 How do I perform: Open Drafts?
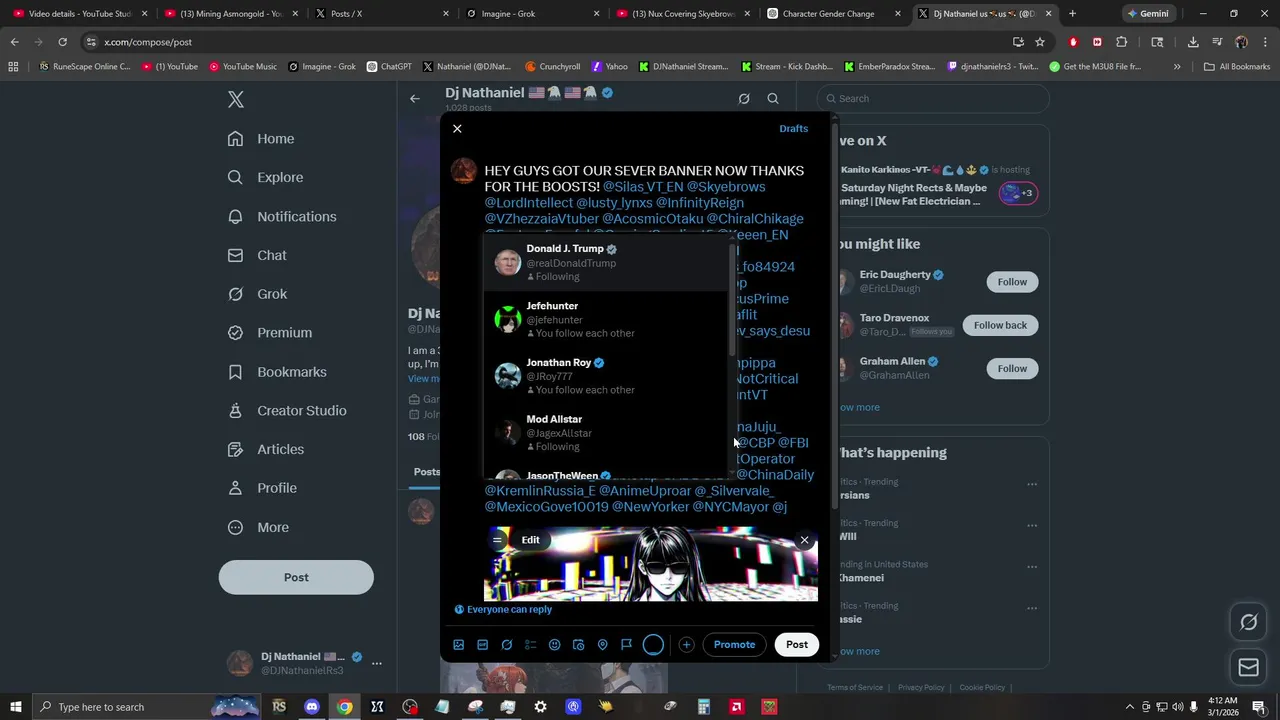[793, 129]
